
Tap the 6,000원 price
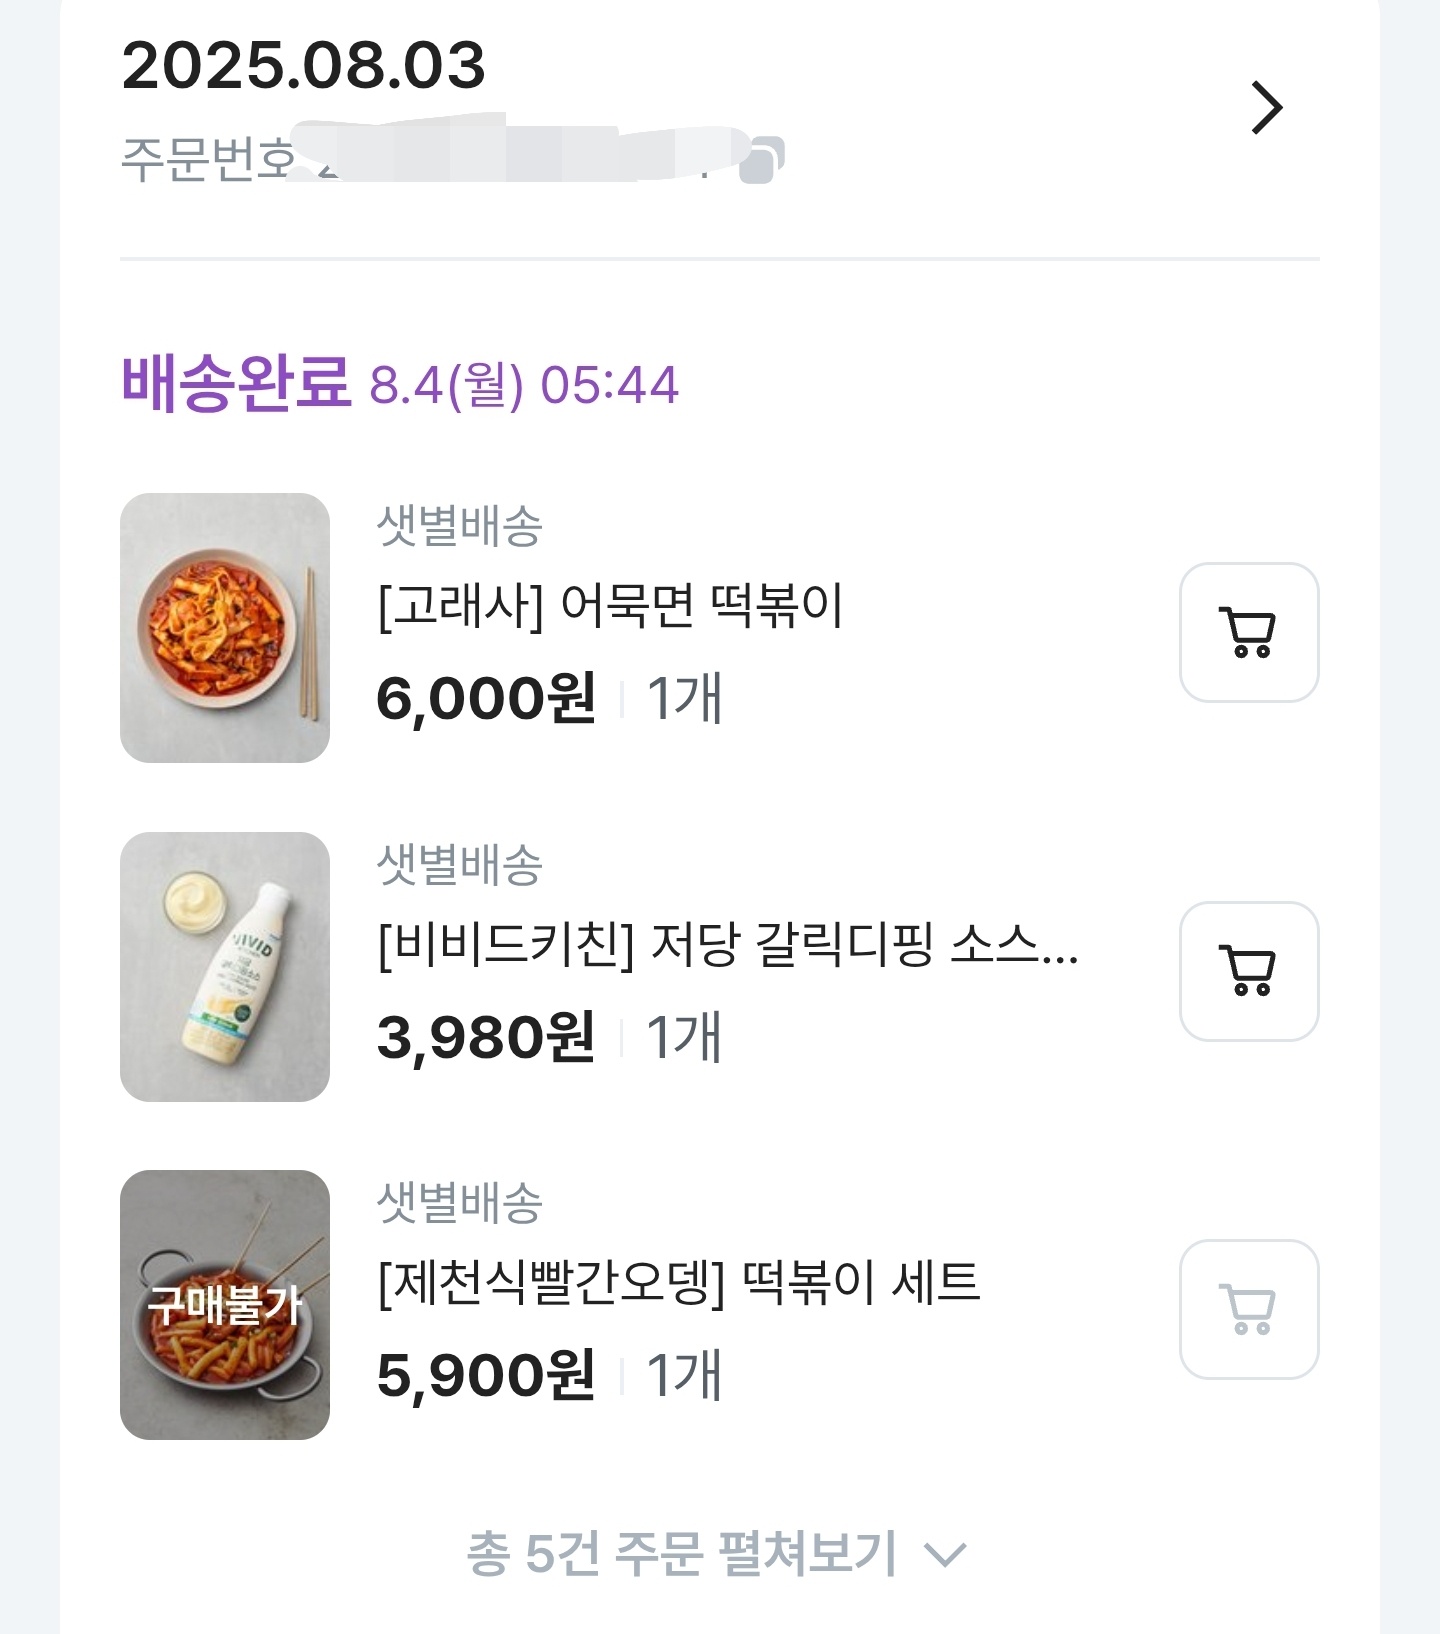pos(486,698)
